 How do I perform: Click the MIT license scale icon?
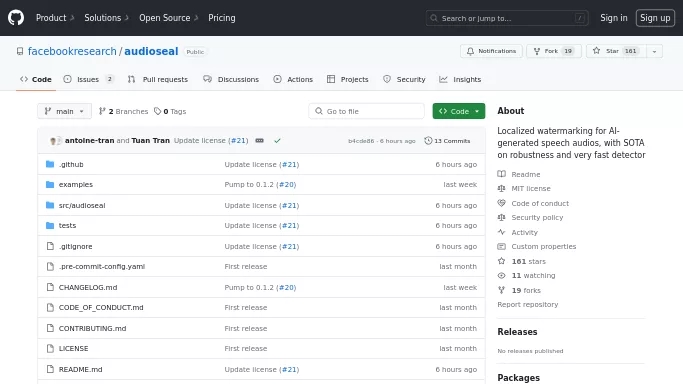point(502,189)
